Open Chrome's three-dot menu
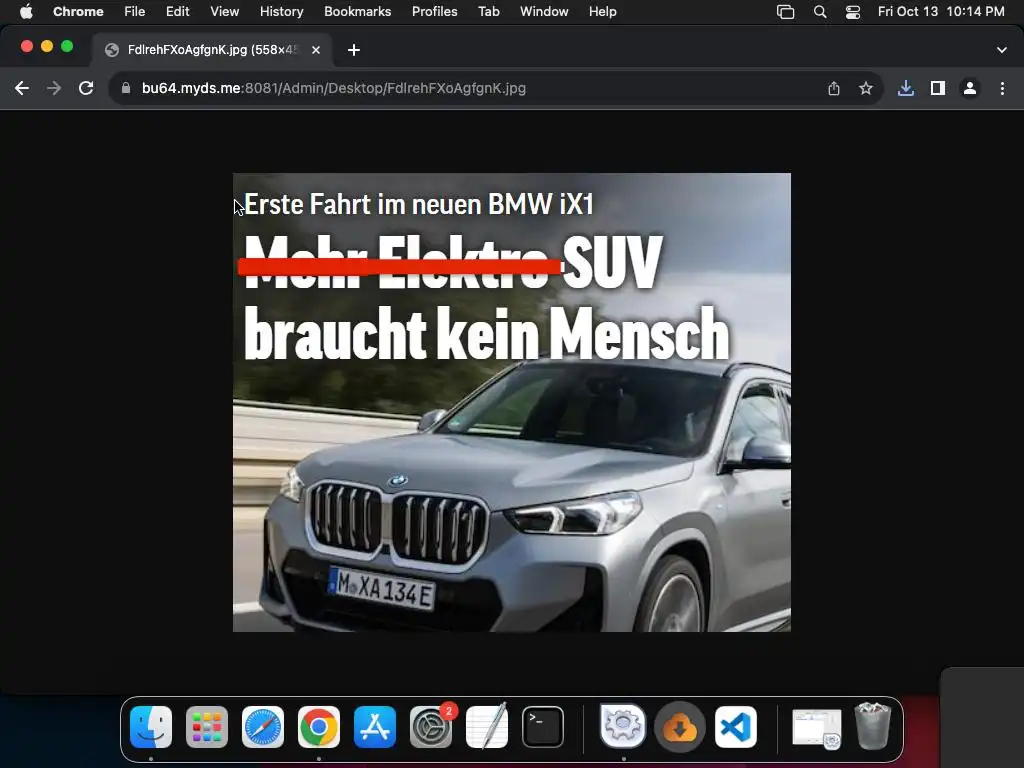The image size is (1024, 768). (1002, 88)
